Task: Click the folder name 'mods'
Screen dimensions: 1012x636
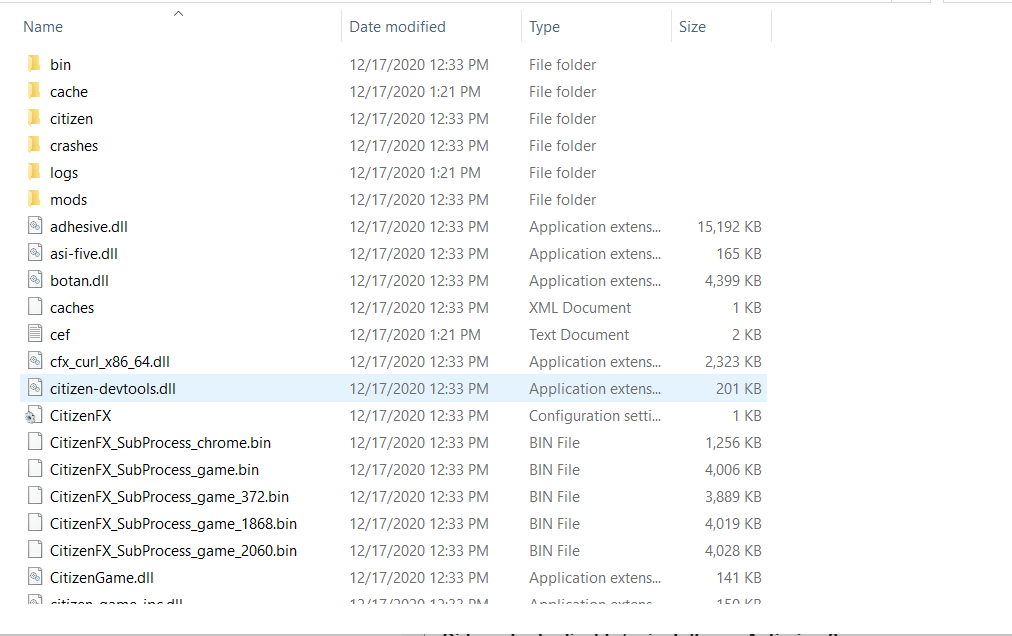Action: (x=68, y=200)
